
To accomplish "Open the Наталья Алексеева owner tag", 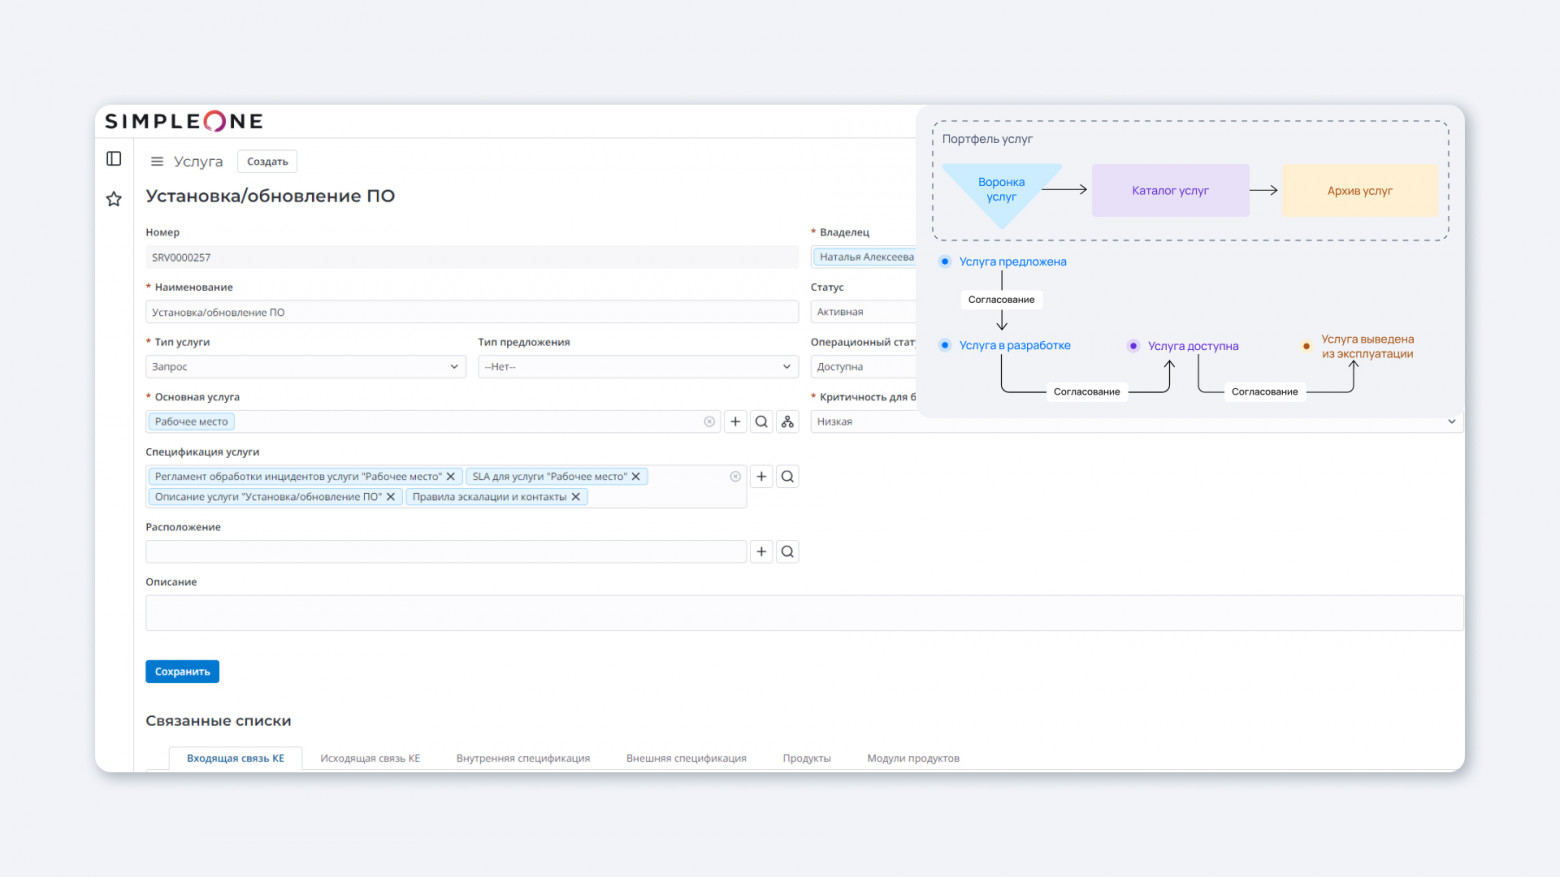I will [866, 257].
